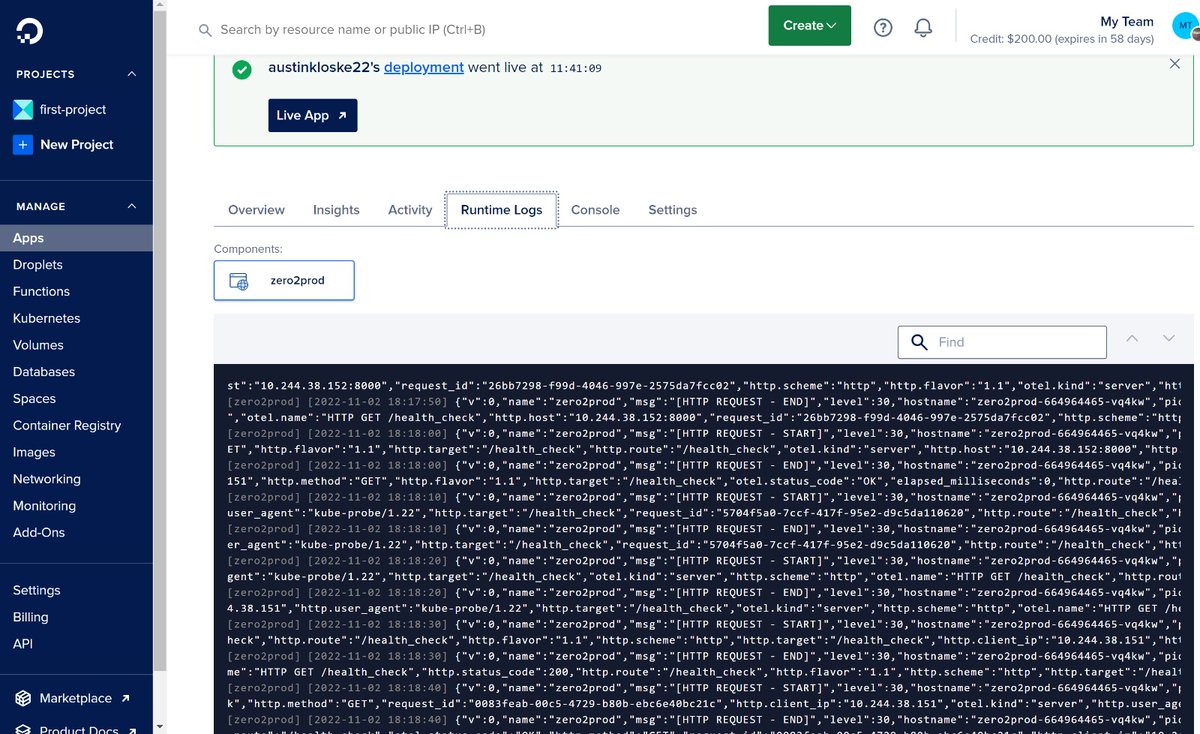Collapse the Projects section
Image resolution: width=1200 pixels, height=734 pixels.
131,74
